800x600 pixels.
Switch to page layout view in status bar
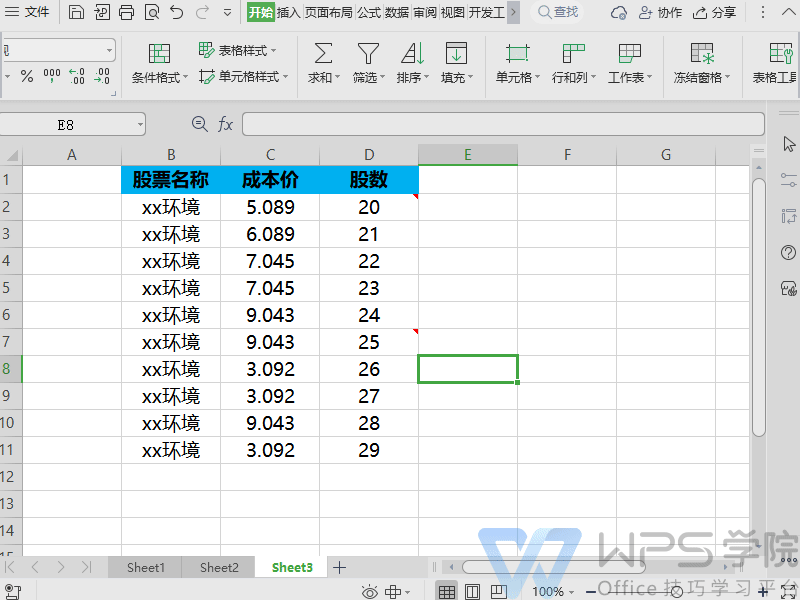[x=472, y=592]
